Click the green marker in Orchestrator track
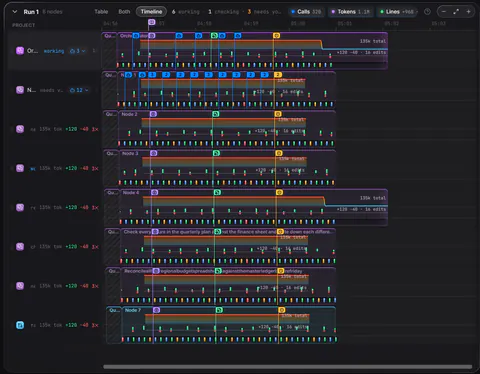Screen dimensions: 480x374 click(214, 36)
